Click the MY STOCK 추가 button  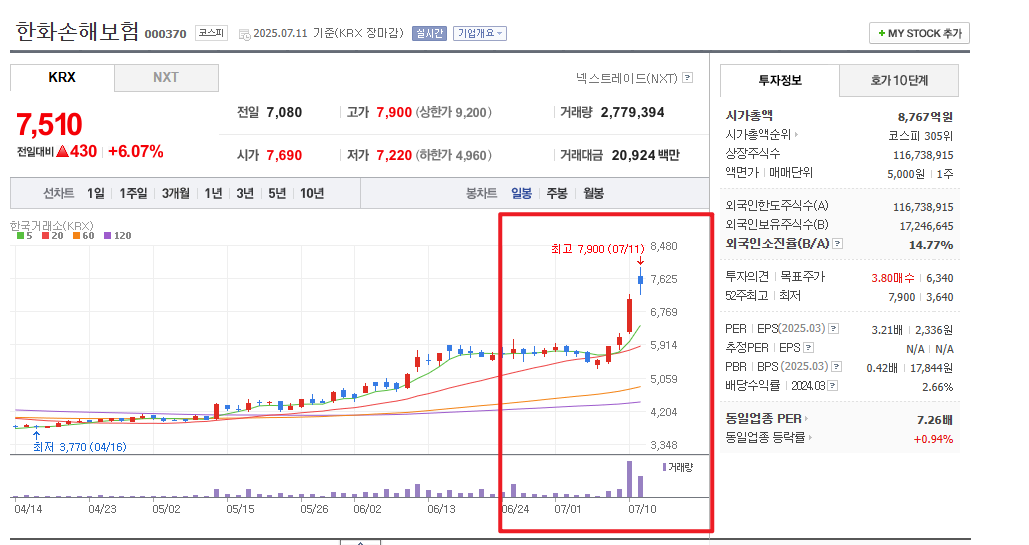click(919, 33)
